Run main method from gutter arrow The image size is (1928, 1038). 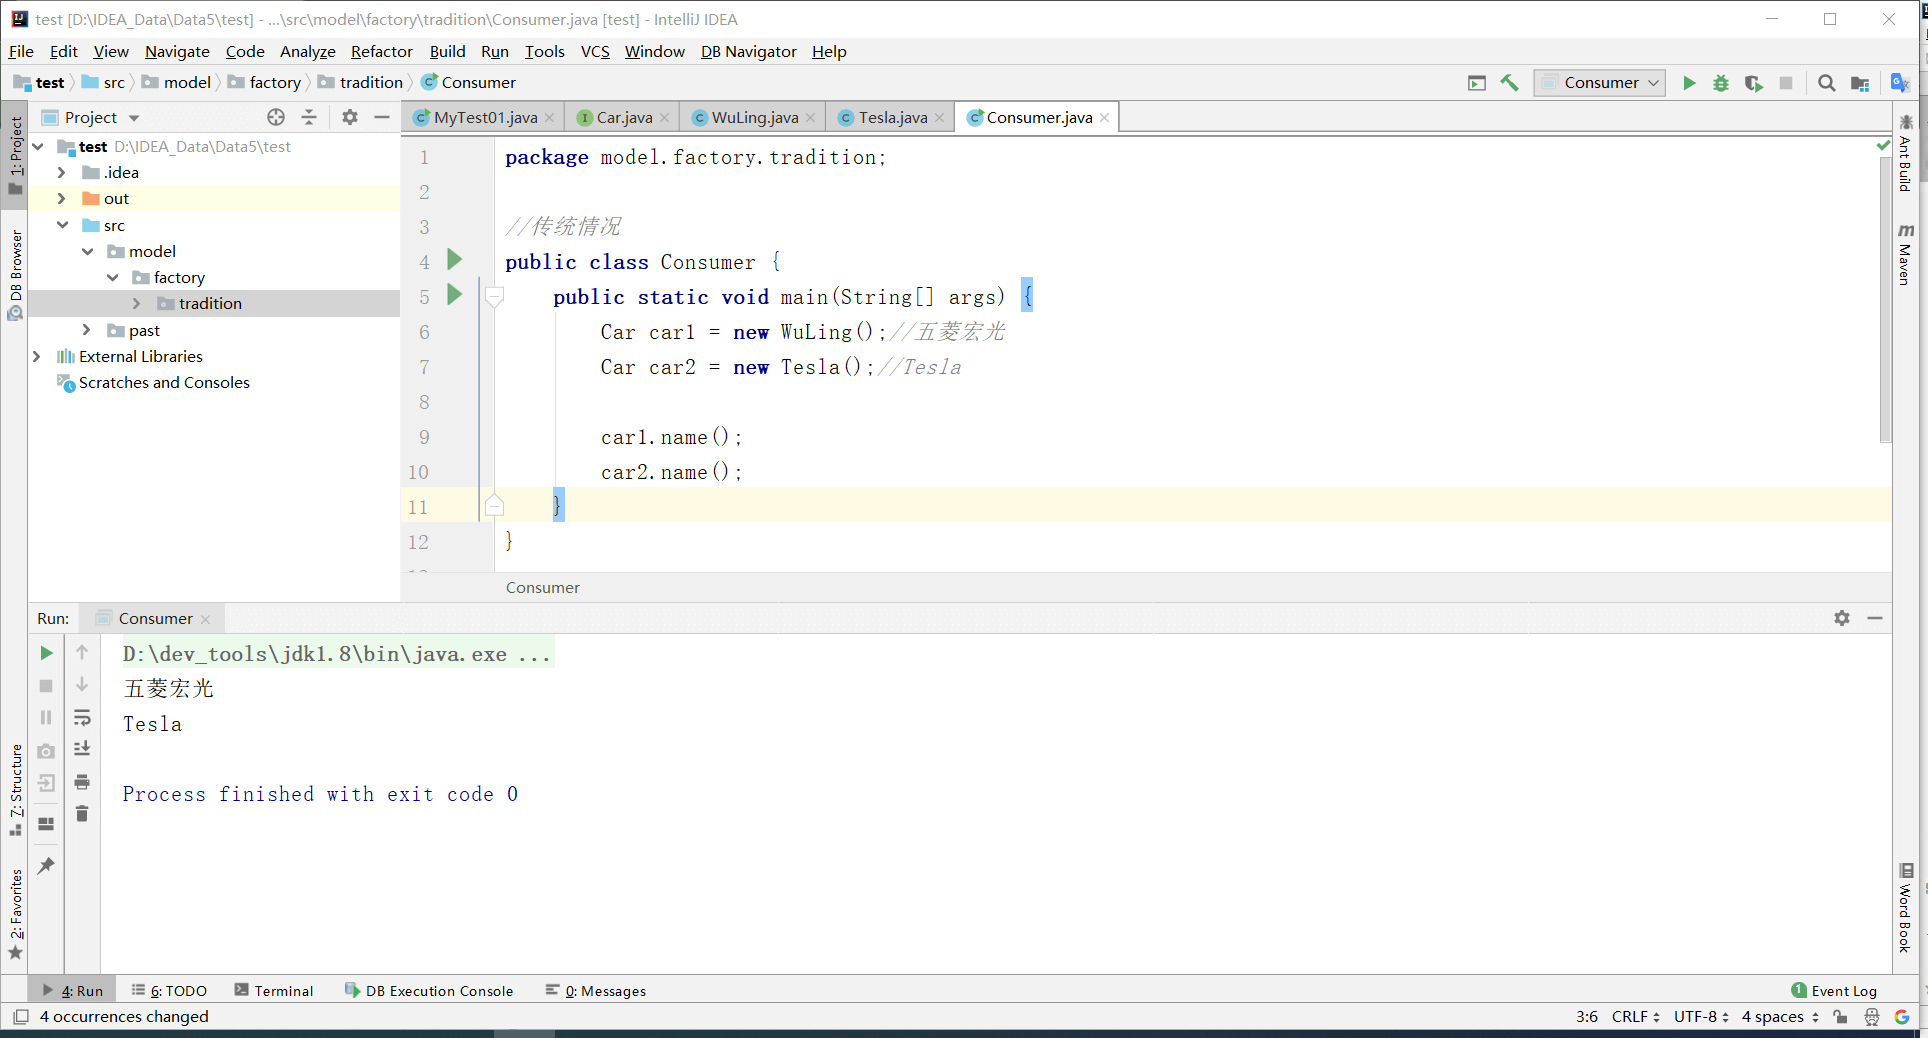coord(455,294)
